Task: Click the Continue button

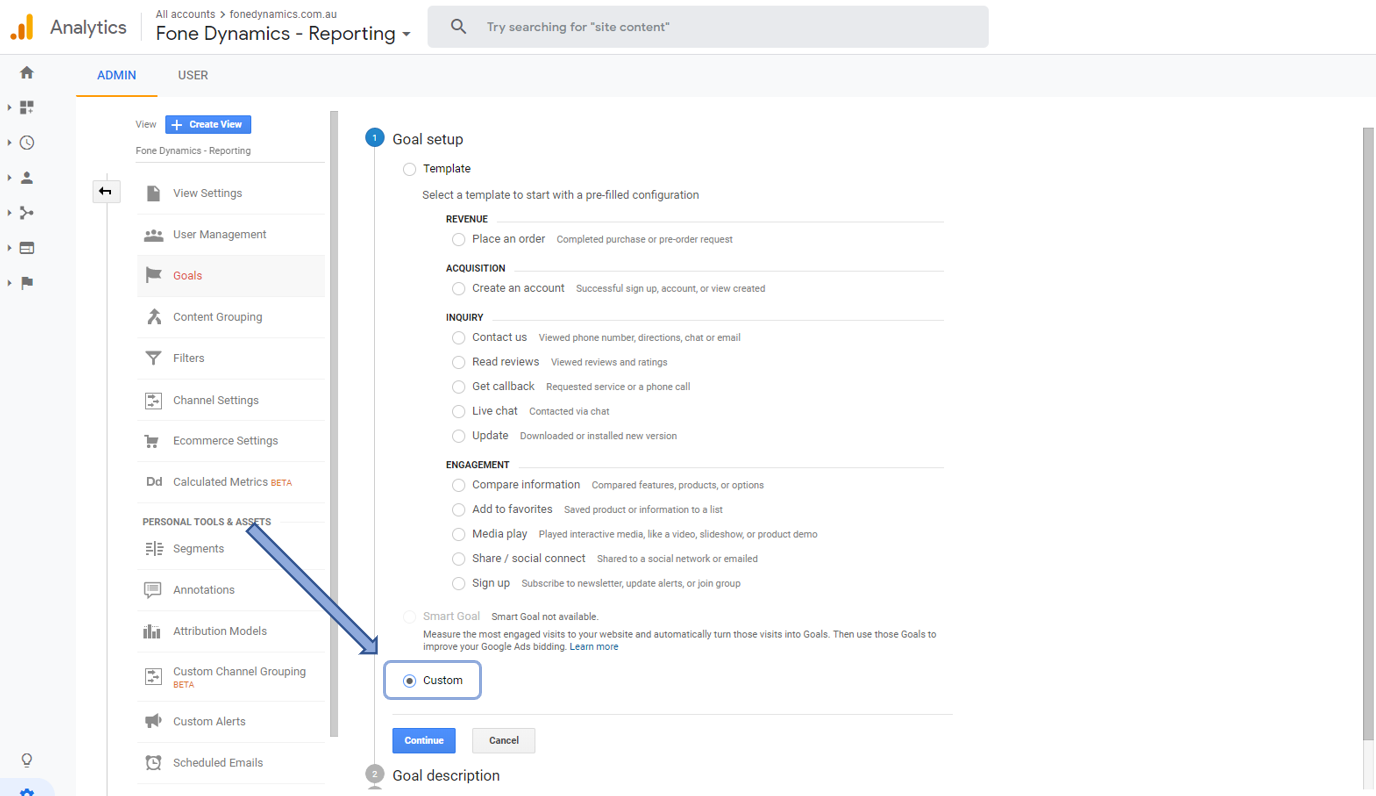Action: click(424, 740)
